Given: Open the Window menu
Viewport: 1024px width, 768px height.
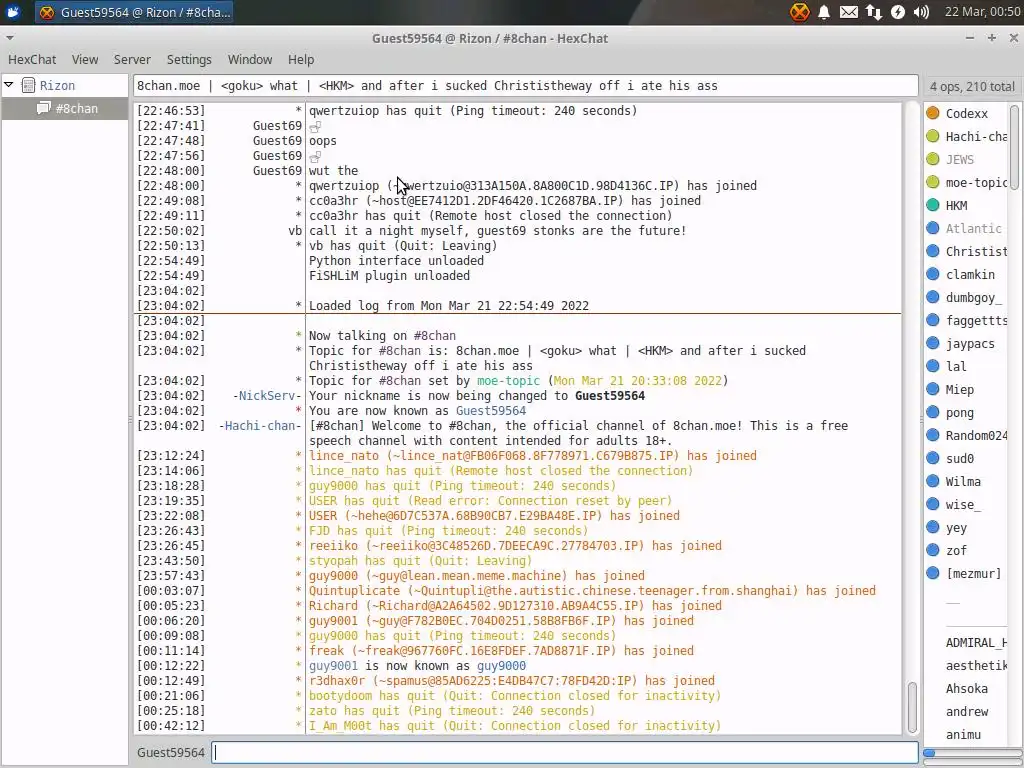Looking at the screenshot, I should [249, 59].
